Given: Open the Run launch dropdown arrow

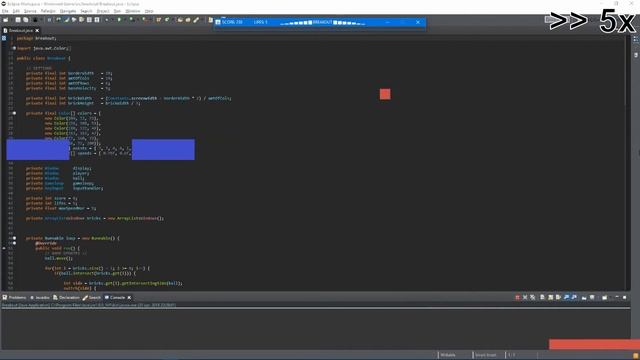Looking at the screenshot, I should coord(124,20).
